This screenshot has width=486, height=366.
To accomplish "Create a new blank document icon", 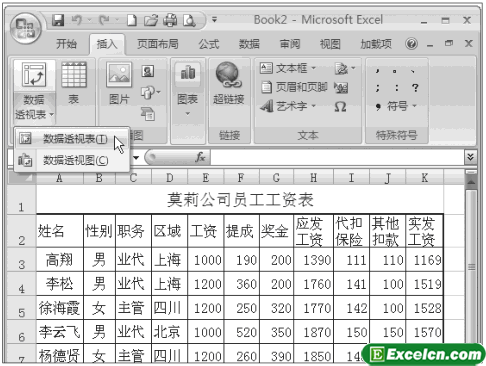I will (x=132, y=21).
